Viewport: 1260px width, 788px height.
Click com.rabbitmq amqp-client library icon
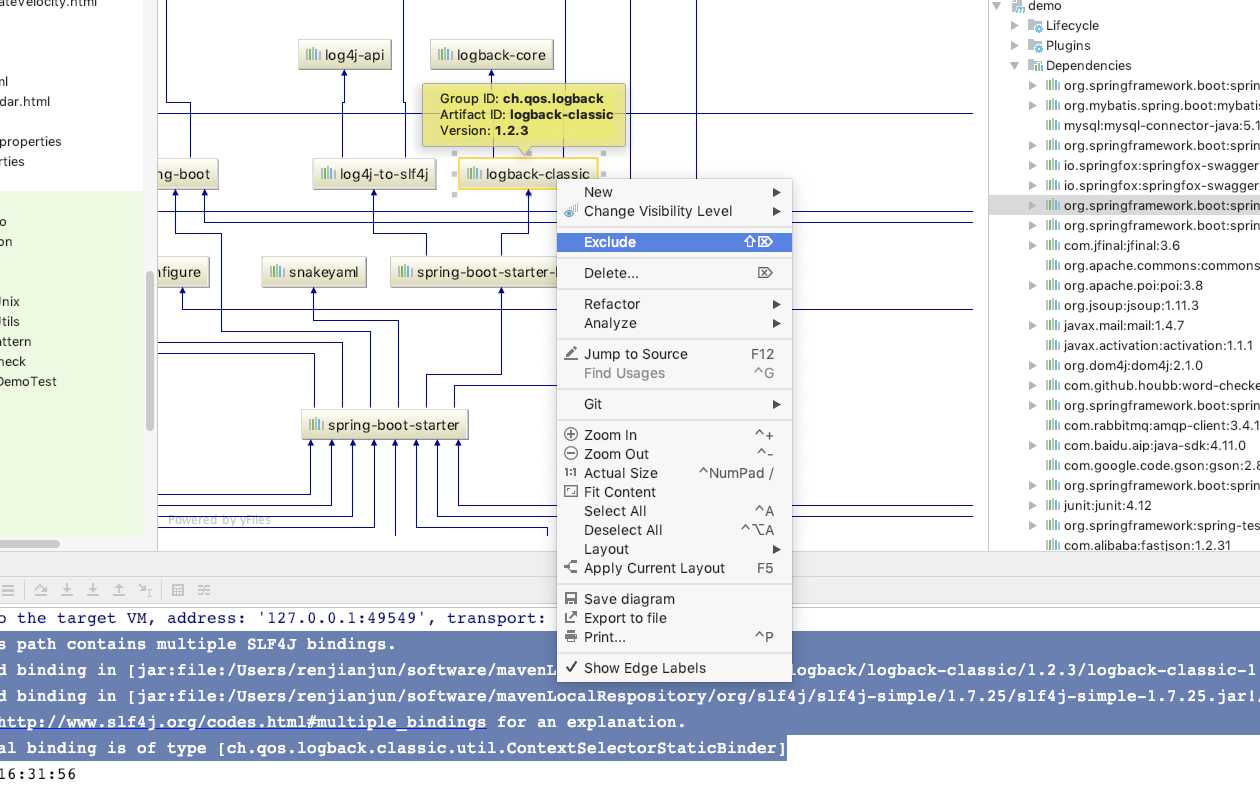point(1053,426)
